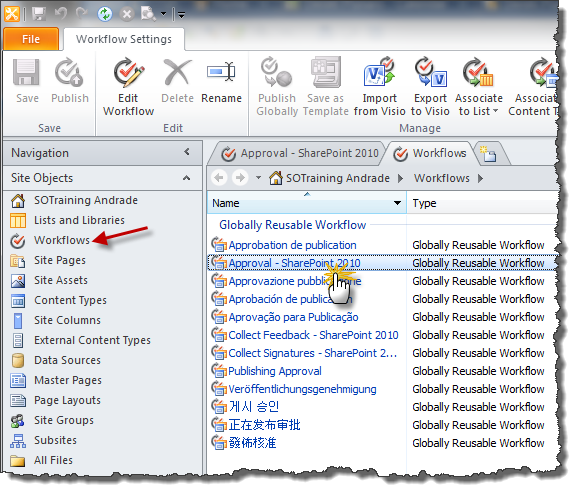Screen dimensions: 577x492
Task: Click the Forward navigation arrow
Action: [240, 178]
